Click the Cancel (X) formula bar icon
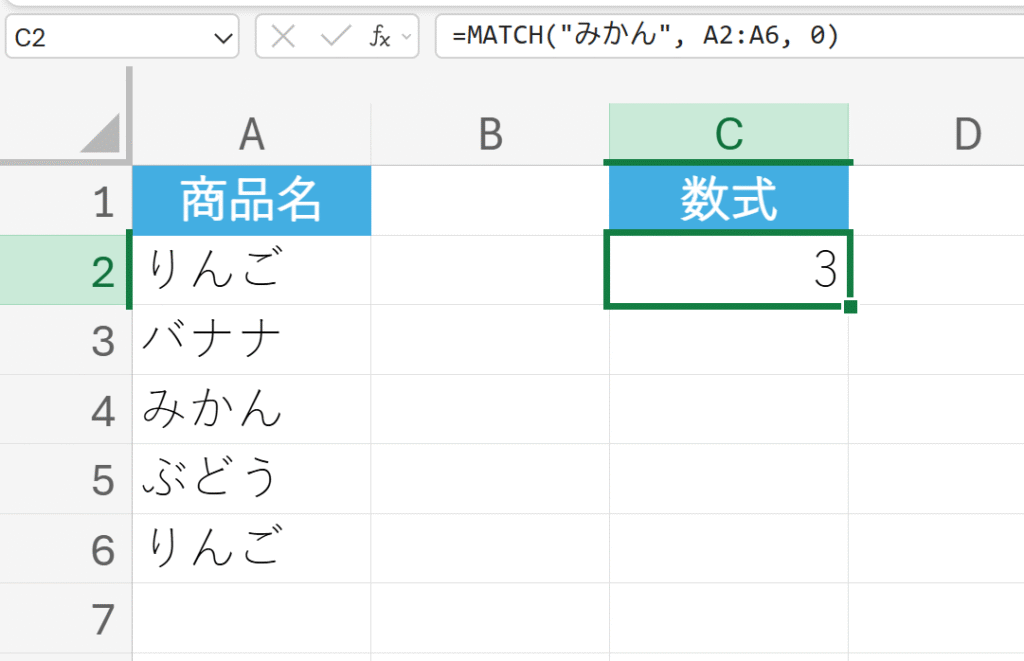This screenshot has height=661, width=1024. (284, 38)
